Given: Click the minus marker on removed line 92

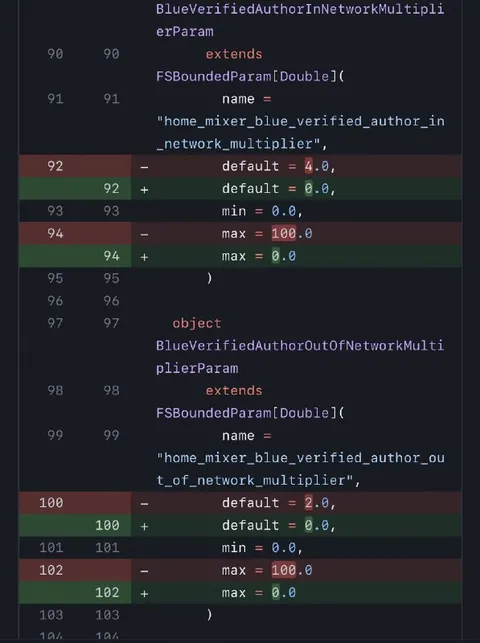Looking at the screenshot, I should click(144, 167).
